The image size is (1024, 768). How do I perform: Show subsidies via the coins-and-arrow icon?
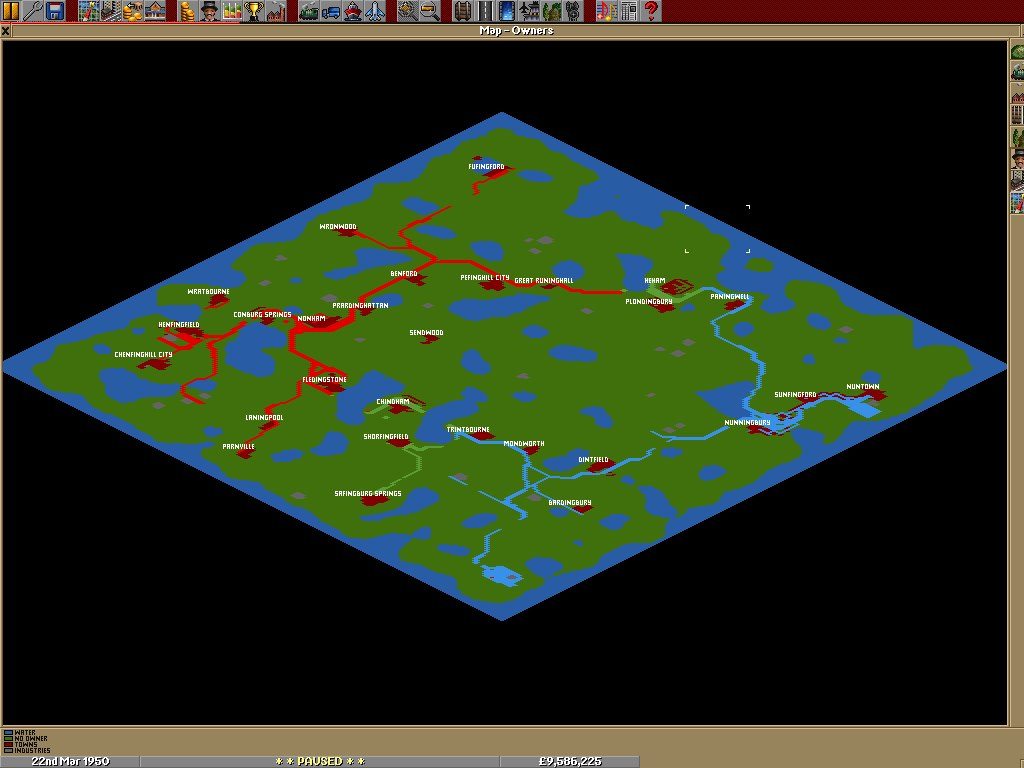(x=133, y=10)
